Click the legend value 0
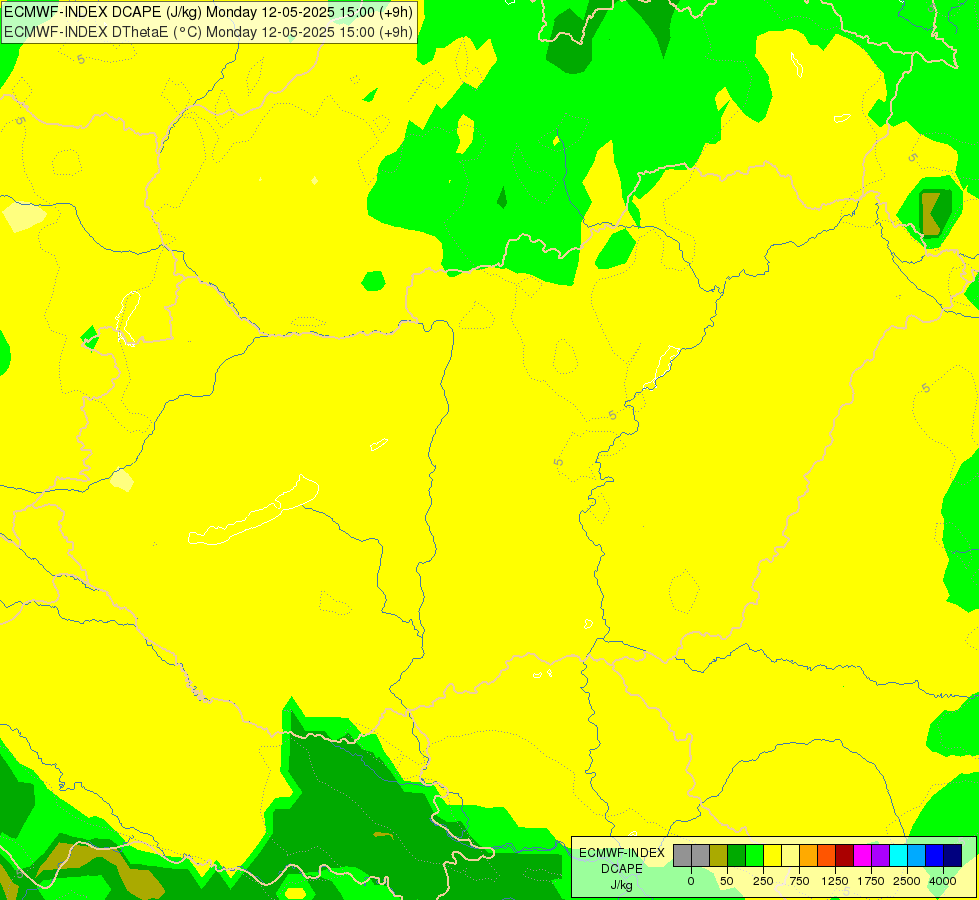The width and height of the screenshot is (979, 900). click(691, 881)
